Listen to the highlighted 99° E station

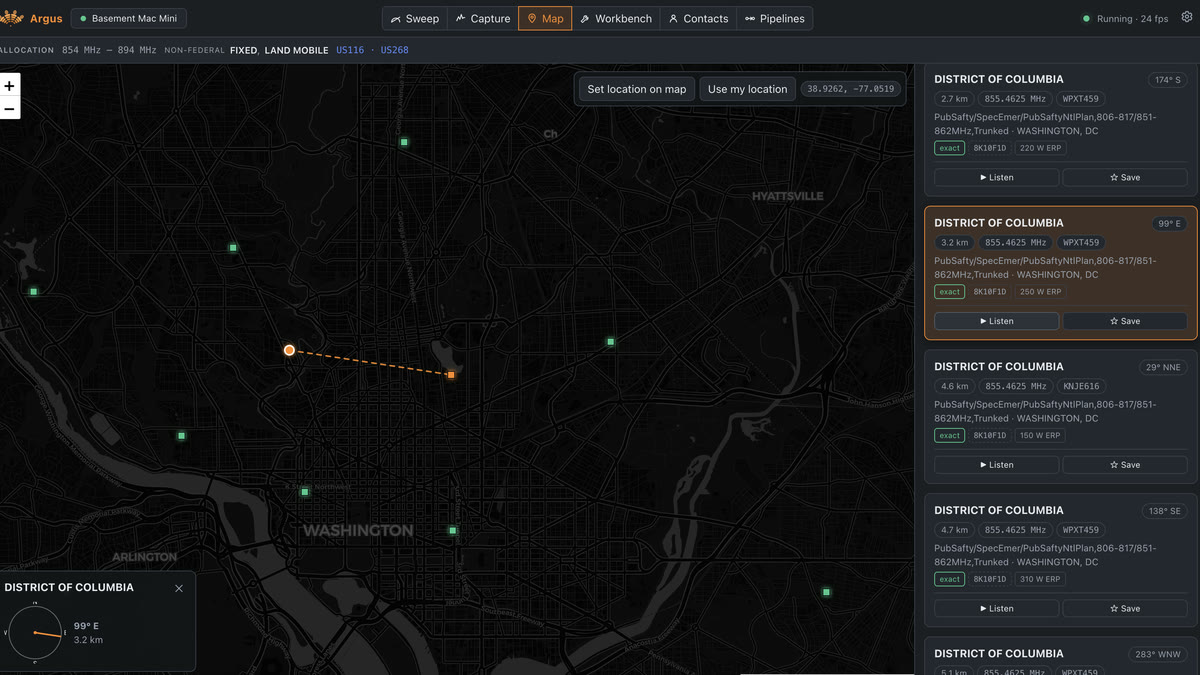[x=996, y=321]
